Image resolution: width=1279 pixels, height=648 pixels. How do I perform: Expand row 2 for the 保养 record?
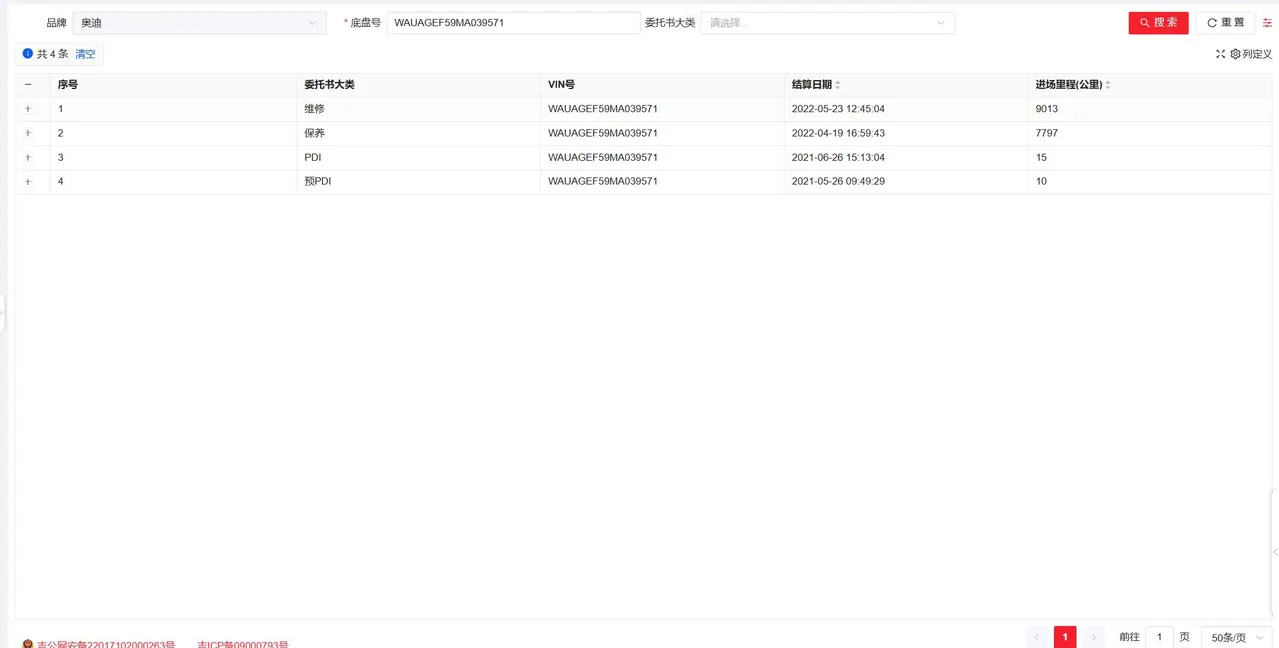click(x=28, y=133)
